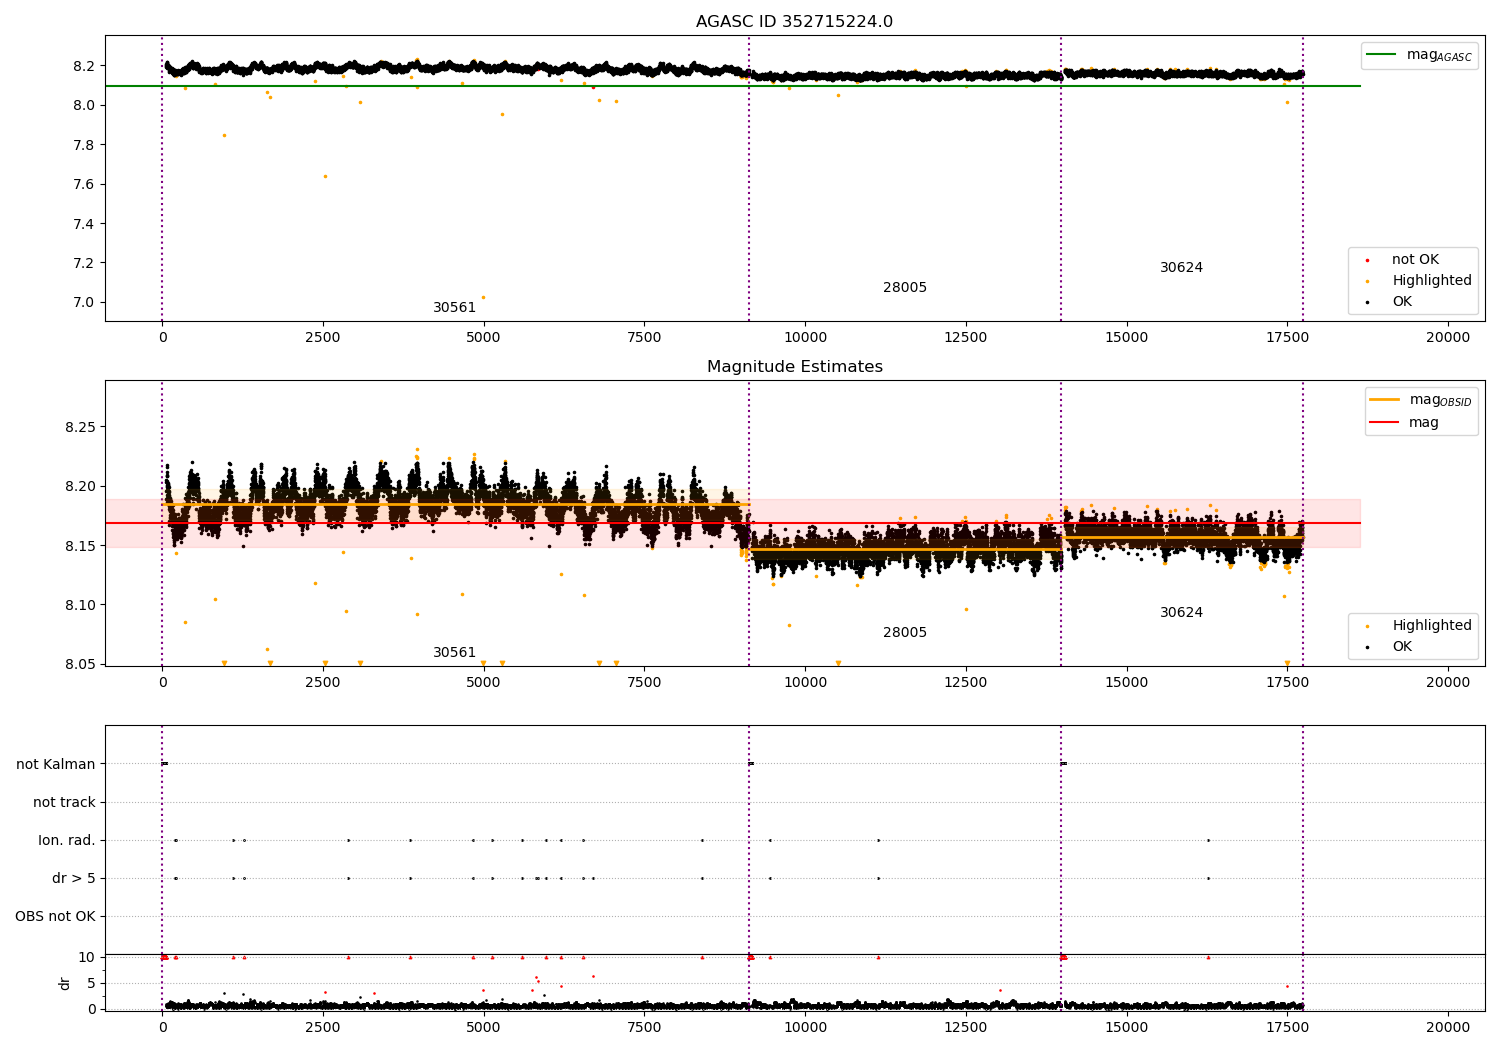Screen dimensions: 1500x1050
Task: Click the "not Kalman" axis label
Action: click(x=56, y=765)
